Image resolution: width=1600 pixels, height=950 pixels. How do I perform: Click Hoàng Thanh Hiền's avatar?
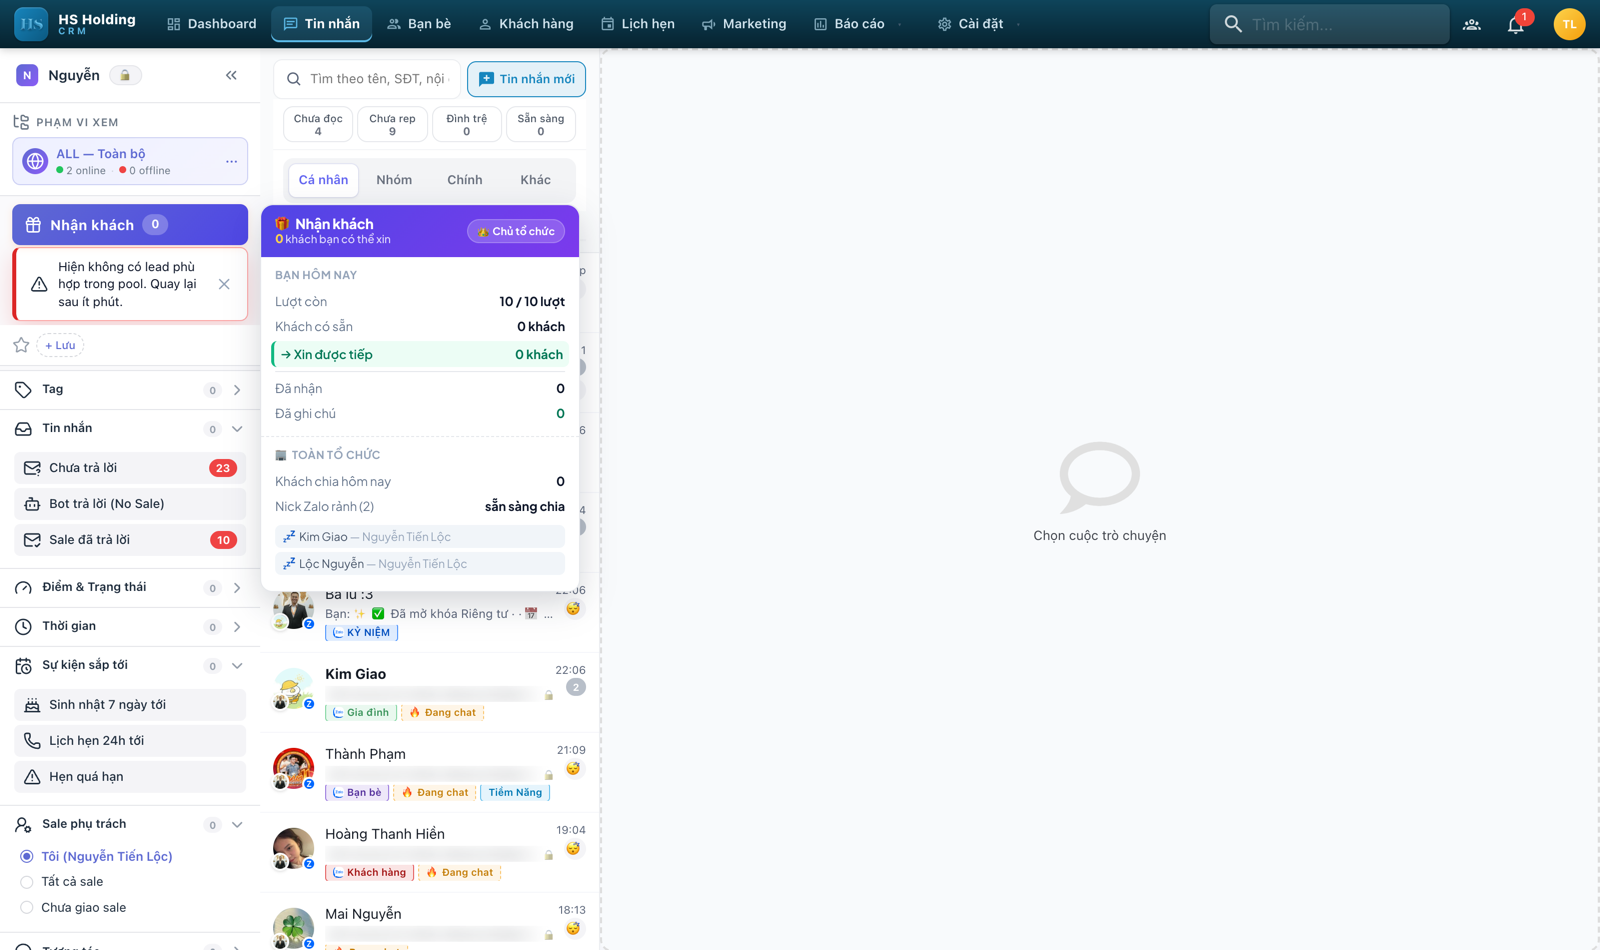click(293, 849)
